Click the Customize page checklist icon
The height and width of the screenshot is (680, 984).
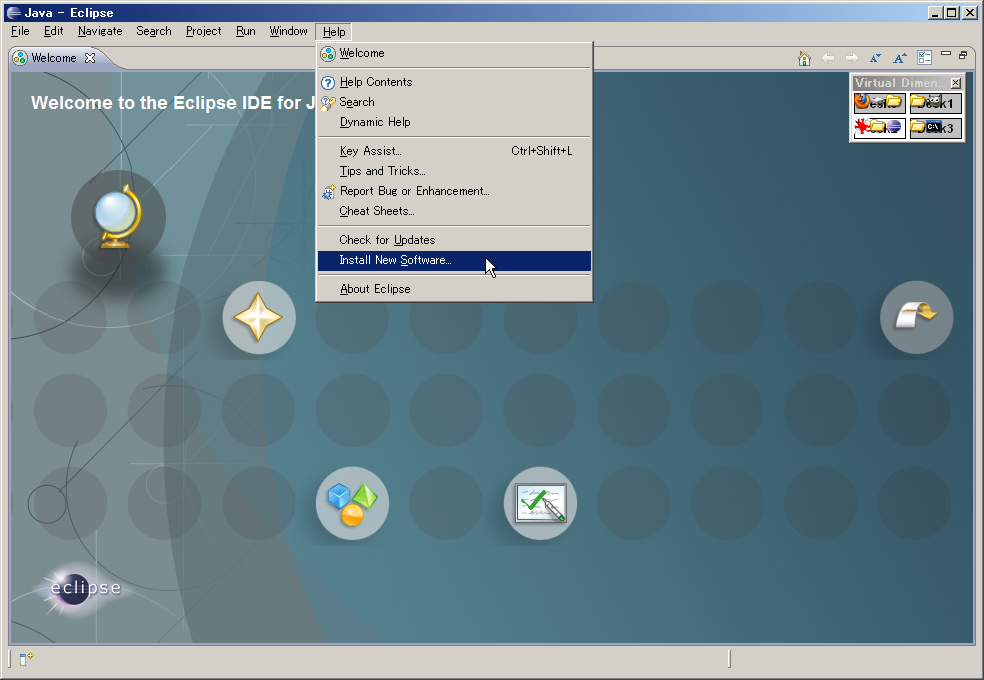[x=924, y=58]
